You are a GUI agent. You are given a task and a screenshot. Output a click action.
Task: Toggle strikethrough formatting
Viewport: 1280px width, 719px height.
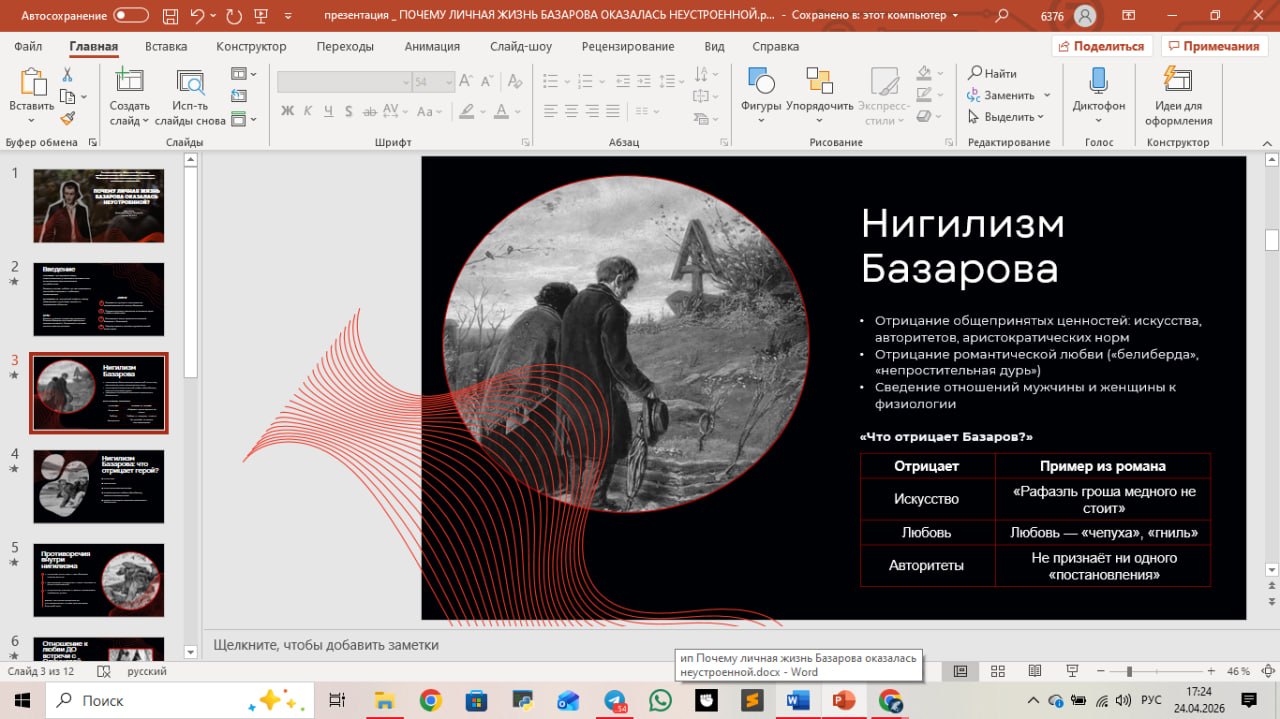pos(372,111)
